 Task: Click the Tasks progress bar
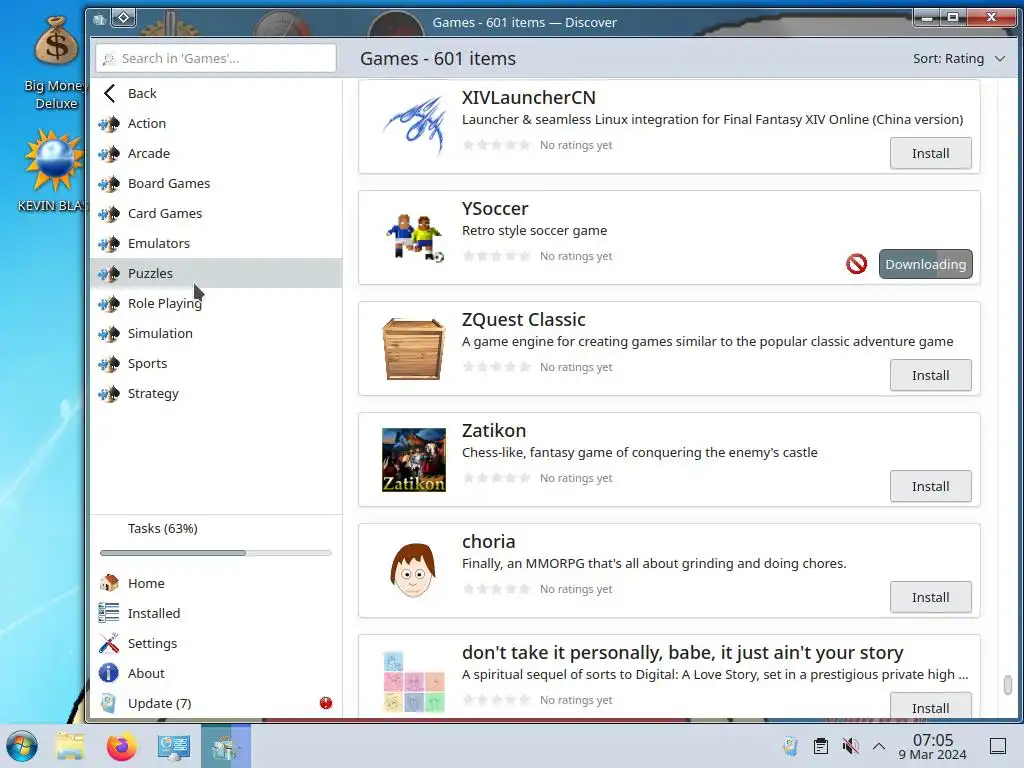pyautogui.click(x=216, y=553)
